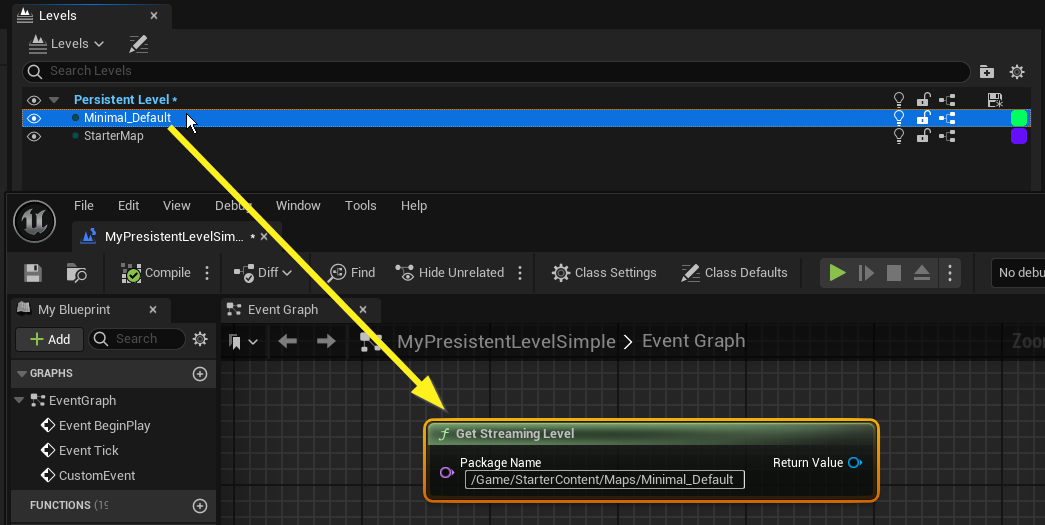Hide the Minimal_Default level

click(x=34, y=118)
